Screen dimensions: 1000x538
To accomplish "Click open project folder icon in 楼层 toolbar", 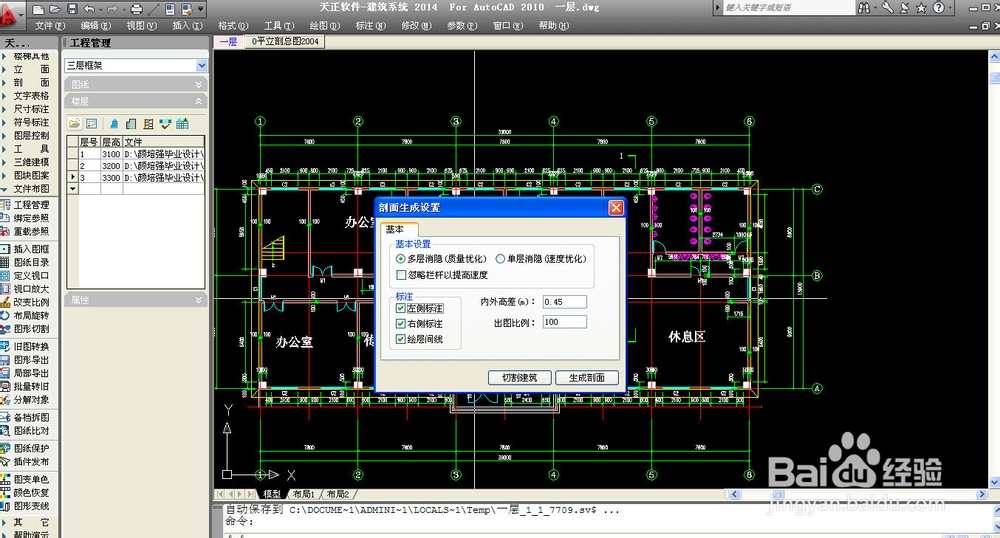I will coord(75,124).
